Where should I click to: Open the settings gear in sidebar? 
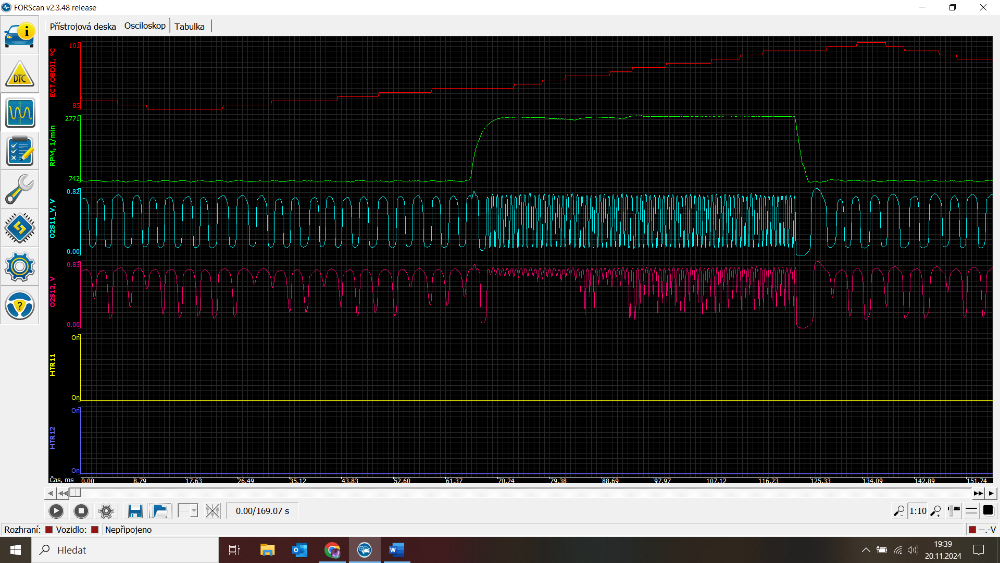[21, 266]
